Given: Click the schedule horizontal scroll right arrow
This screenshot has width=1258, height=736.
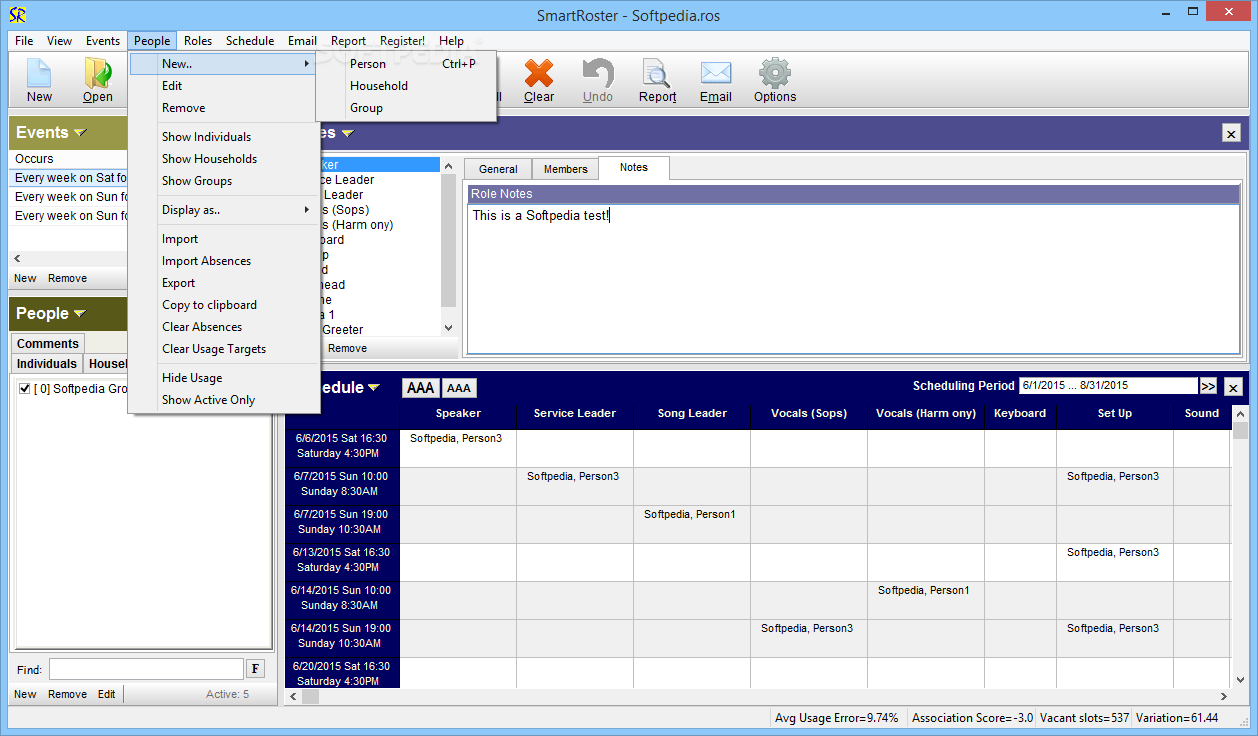Looking at the screenshot, I should [x=1224, y=696].
